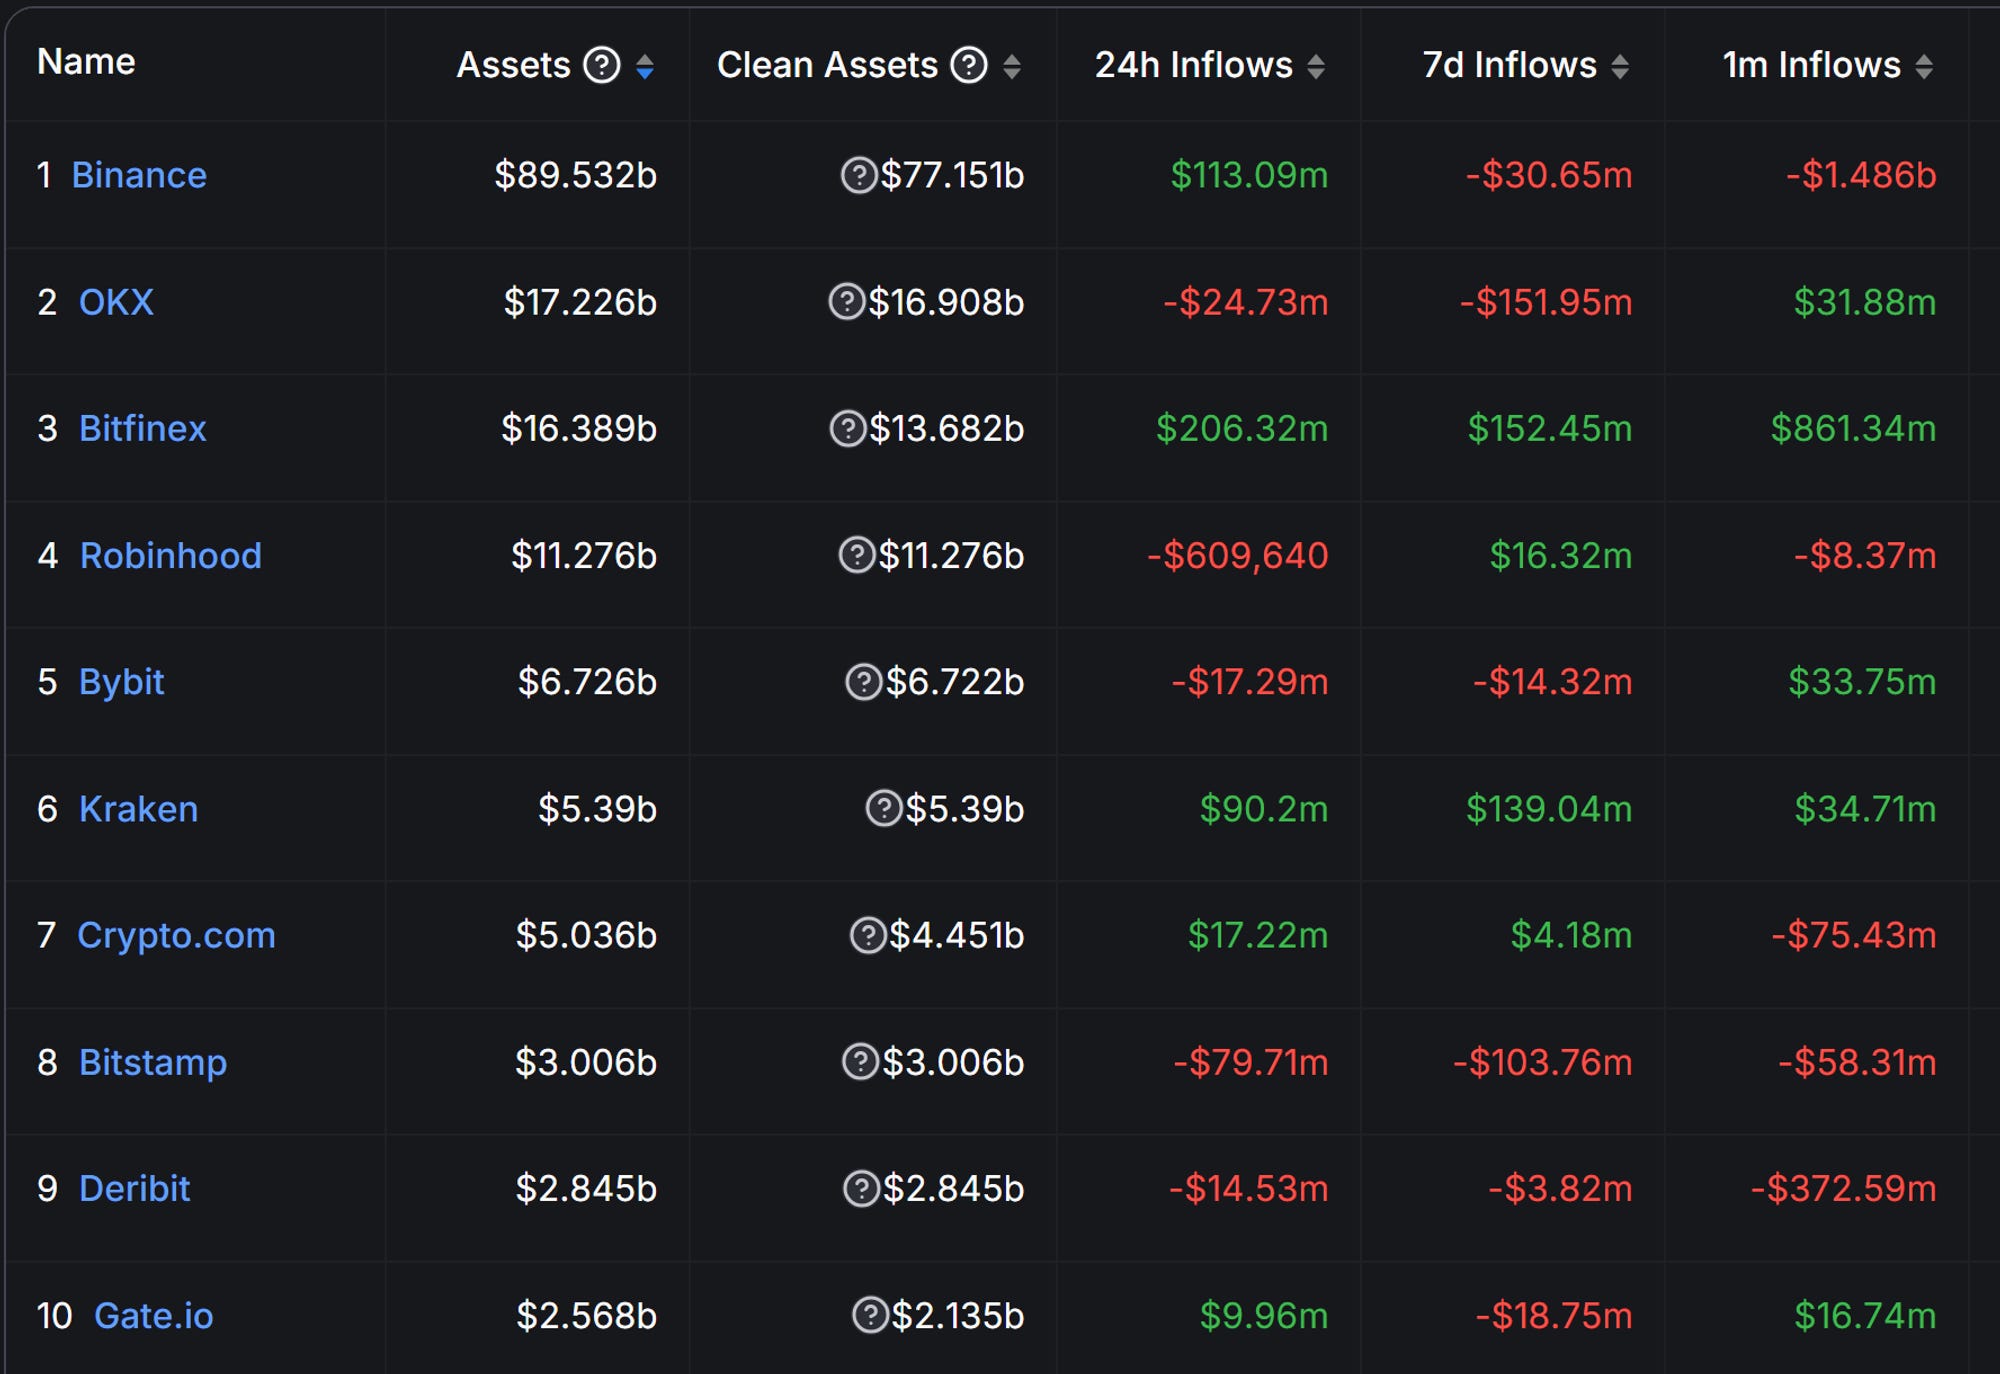Sort by 1m Inflows column
The image size is (2000, 1374).
(x=1924, y=66)
